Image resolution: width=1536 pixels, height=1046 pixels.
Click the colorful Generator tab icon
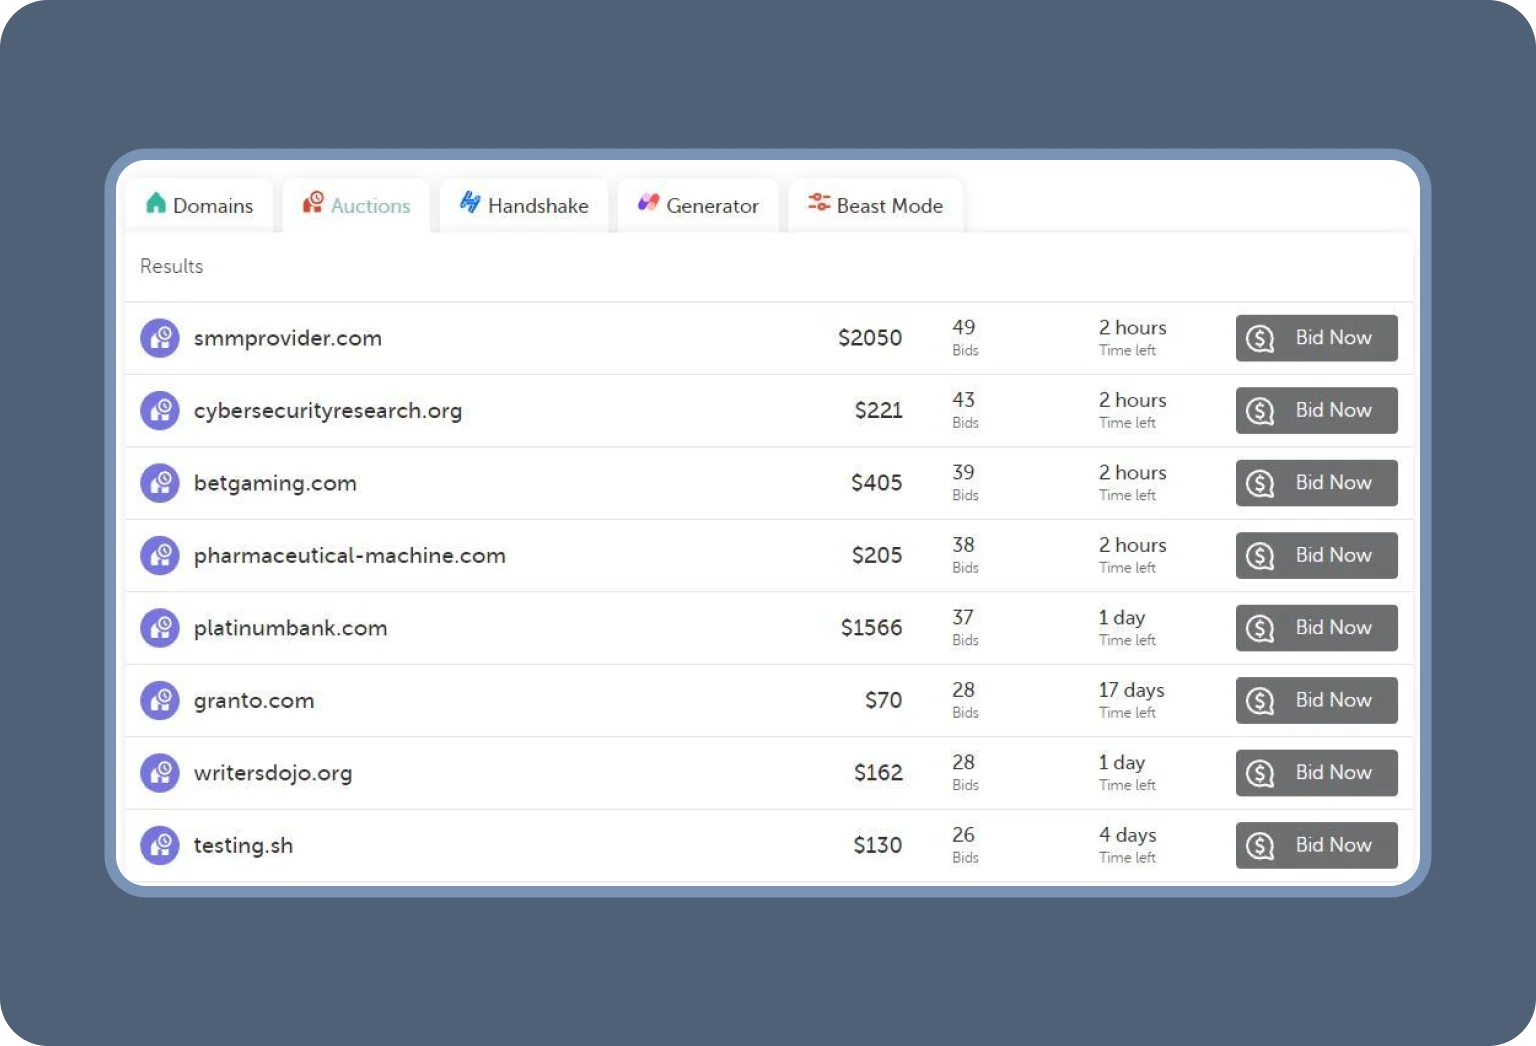(x=648, y=203)
